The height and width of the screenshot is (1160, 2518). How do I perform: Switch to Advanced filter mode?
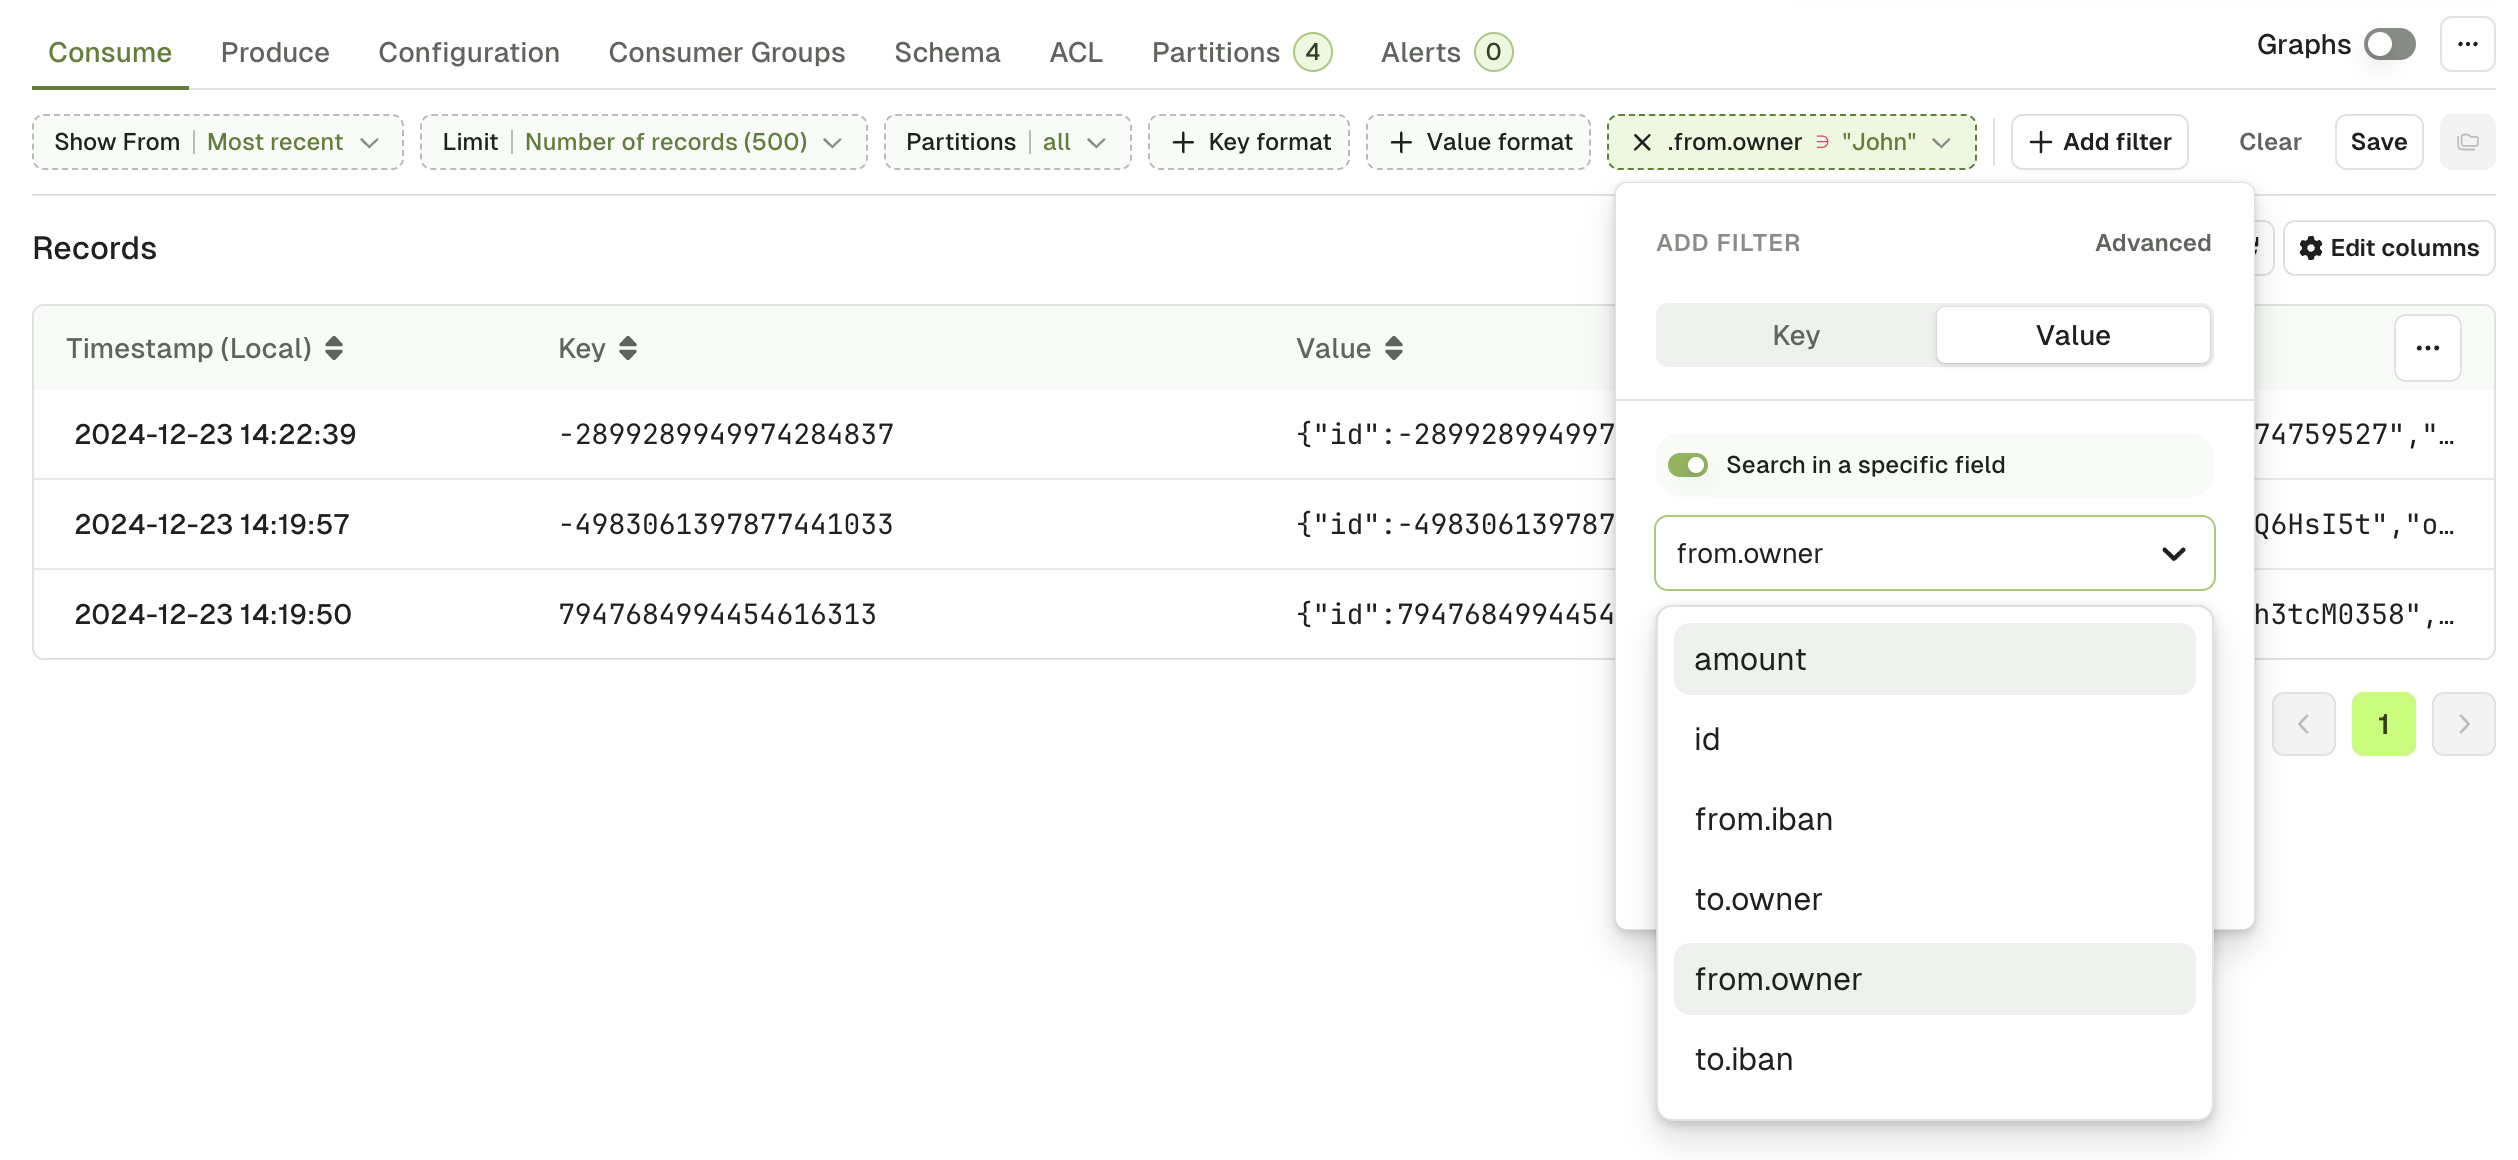(x=2153, y=243)
